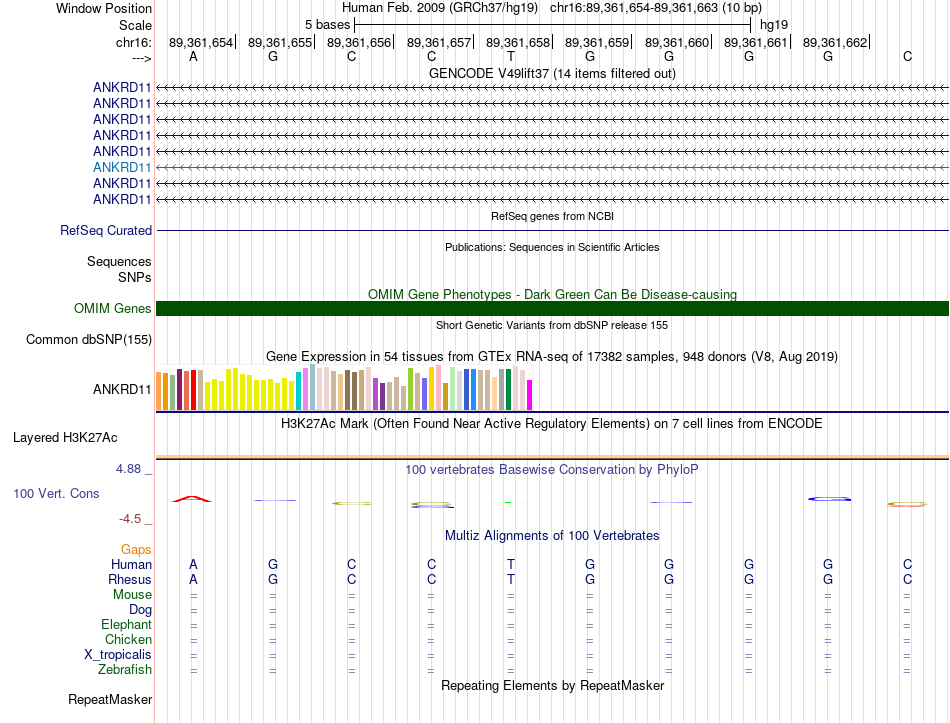The height and width of the screenshot is (723, 950).
Task: Click the T base in the Human row
Action: pyautogui.click(x=511, y=564)
